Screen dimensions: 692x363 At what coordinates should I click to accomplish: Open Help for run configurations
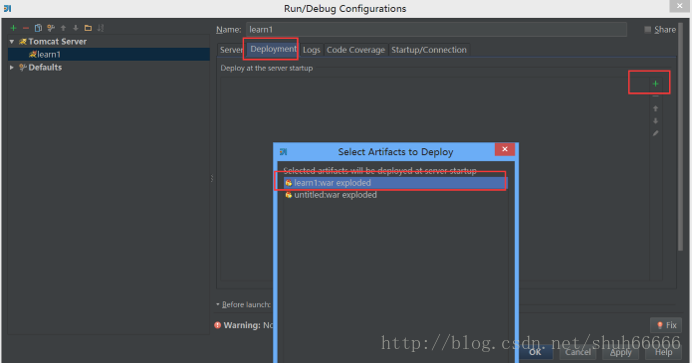click(663, 352)
